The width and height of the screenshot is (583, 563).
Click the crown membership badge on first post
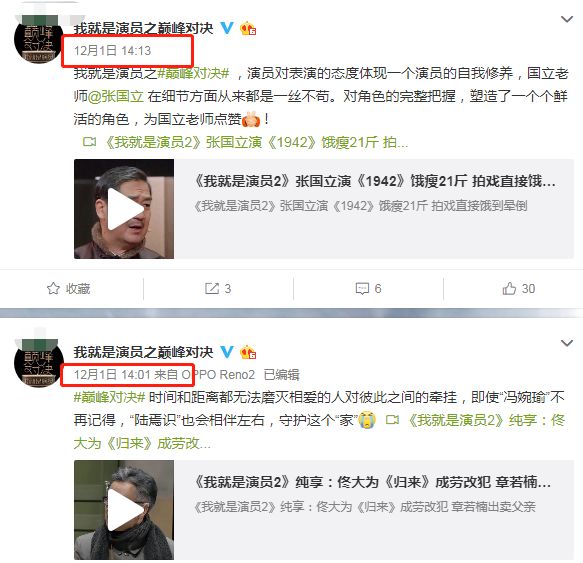pyautogui.click(x=248, y=28)
